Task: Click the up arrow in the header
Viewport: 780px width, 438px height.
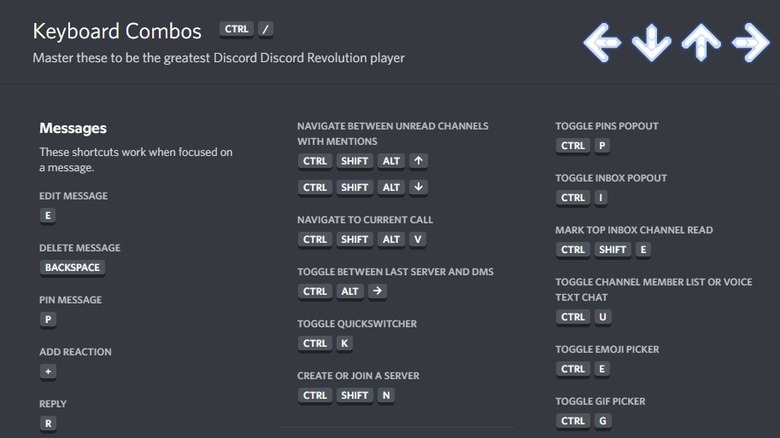Action: click(x=701, y=42)
